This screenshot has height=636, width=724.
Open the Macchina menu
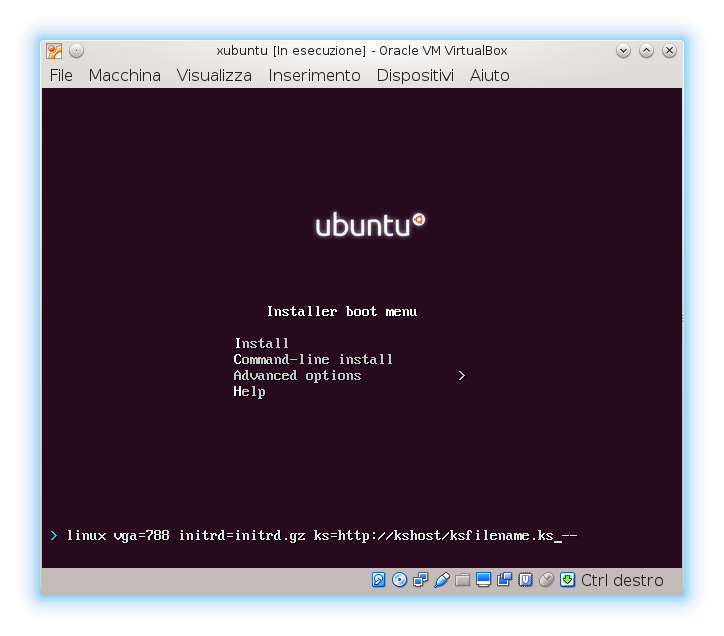125,75
